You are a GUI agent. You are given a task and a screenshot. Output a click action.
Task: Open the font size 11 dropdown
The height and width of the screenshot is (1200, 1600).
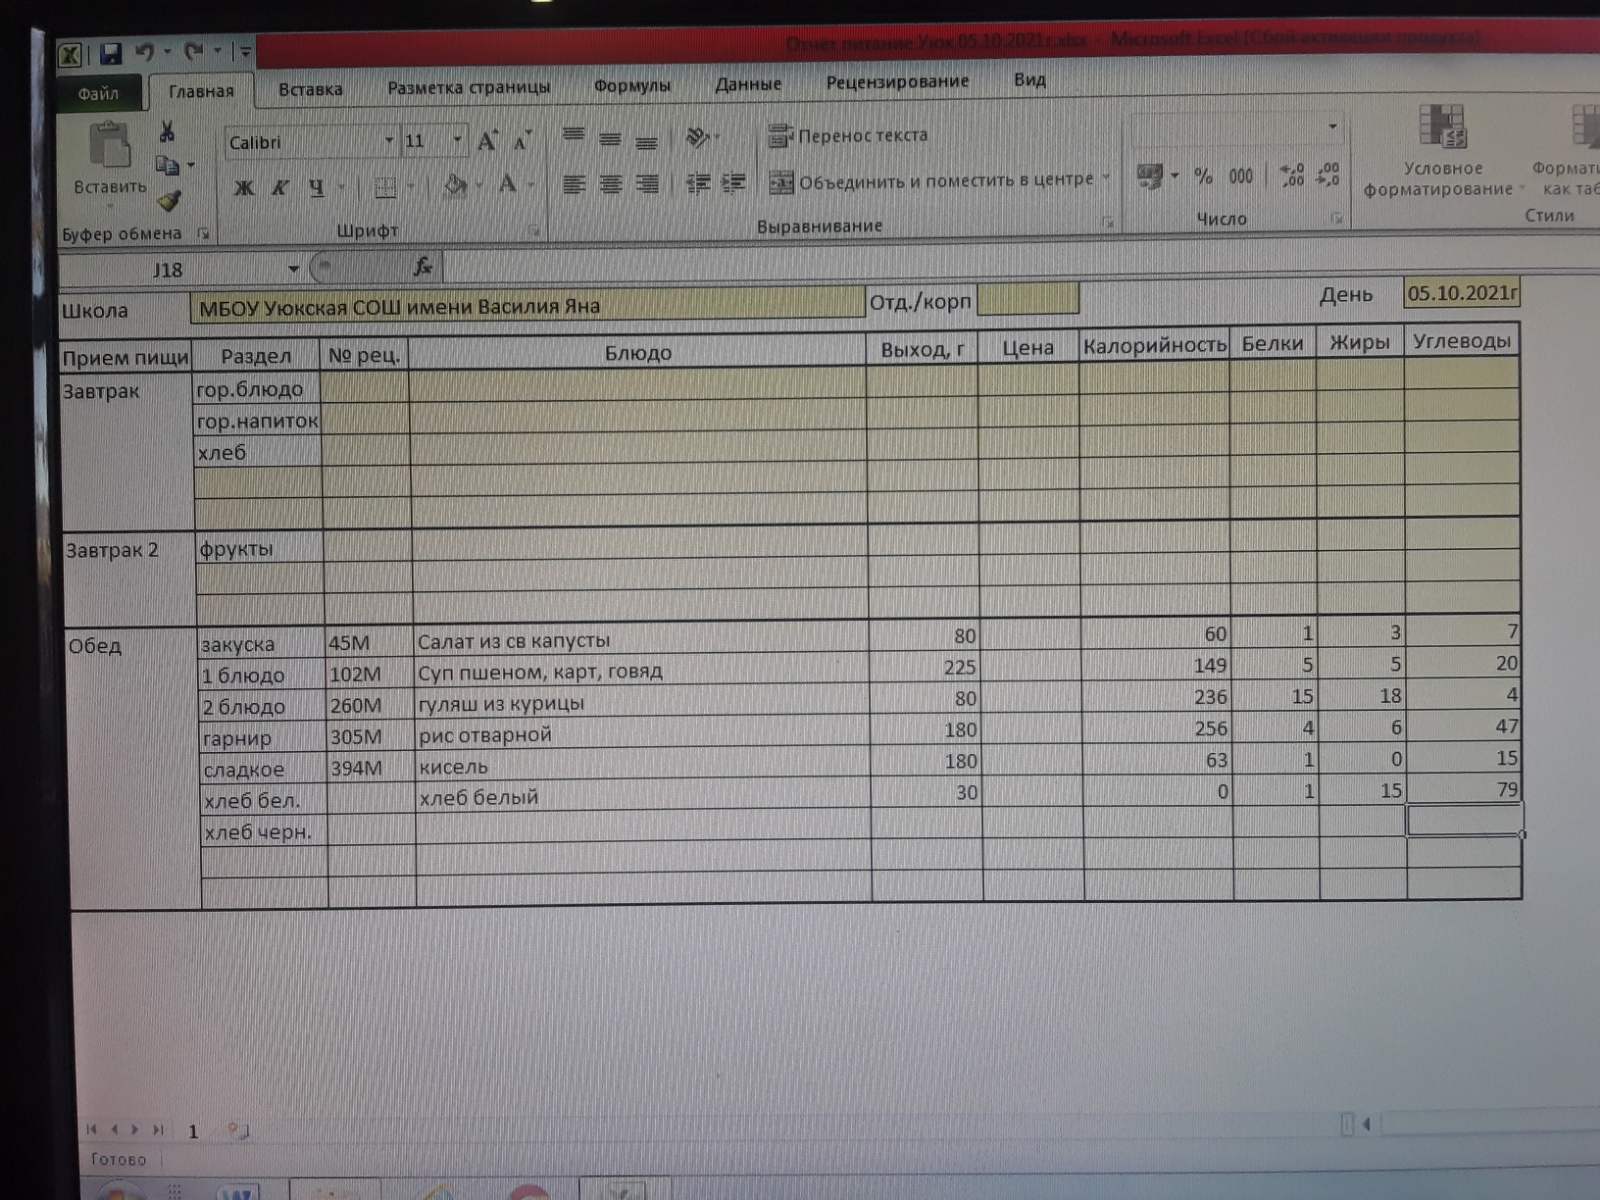(457, 140)
